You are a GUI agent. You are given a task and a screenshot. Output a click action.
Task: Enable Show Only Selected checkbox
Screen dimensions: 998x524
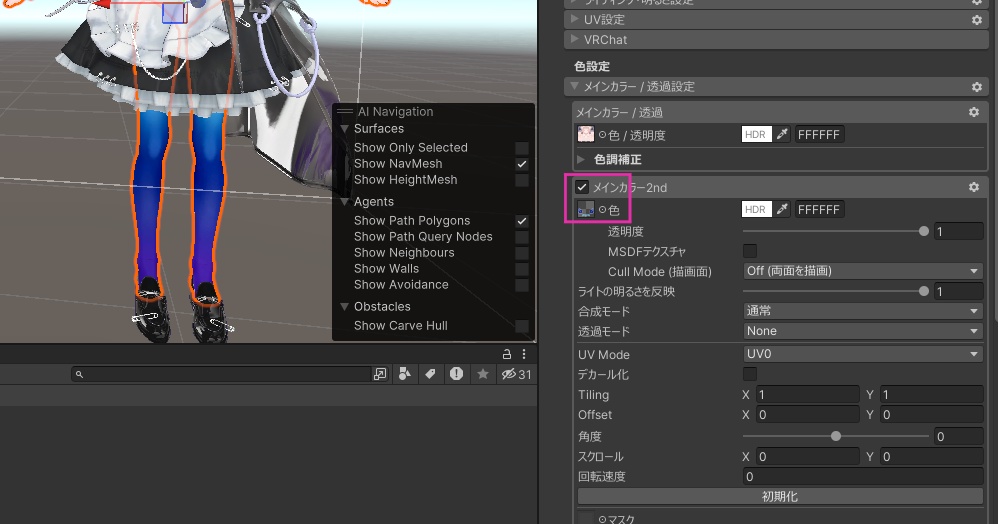point(522,148)
